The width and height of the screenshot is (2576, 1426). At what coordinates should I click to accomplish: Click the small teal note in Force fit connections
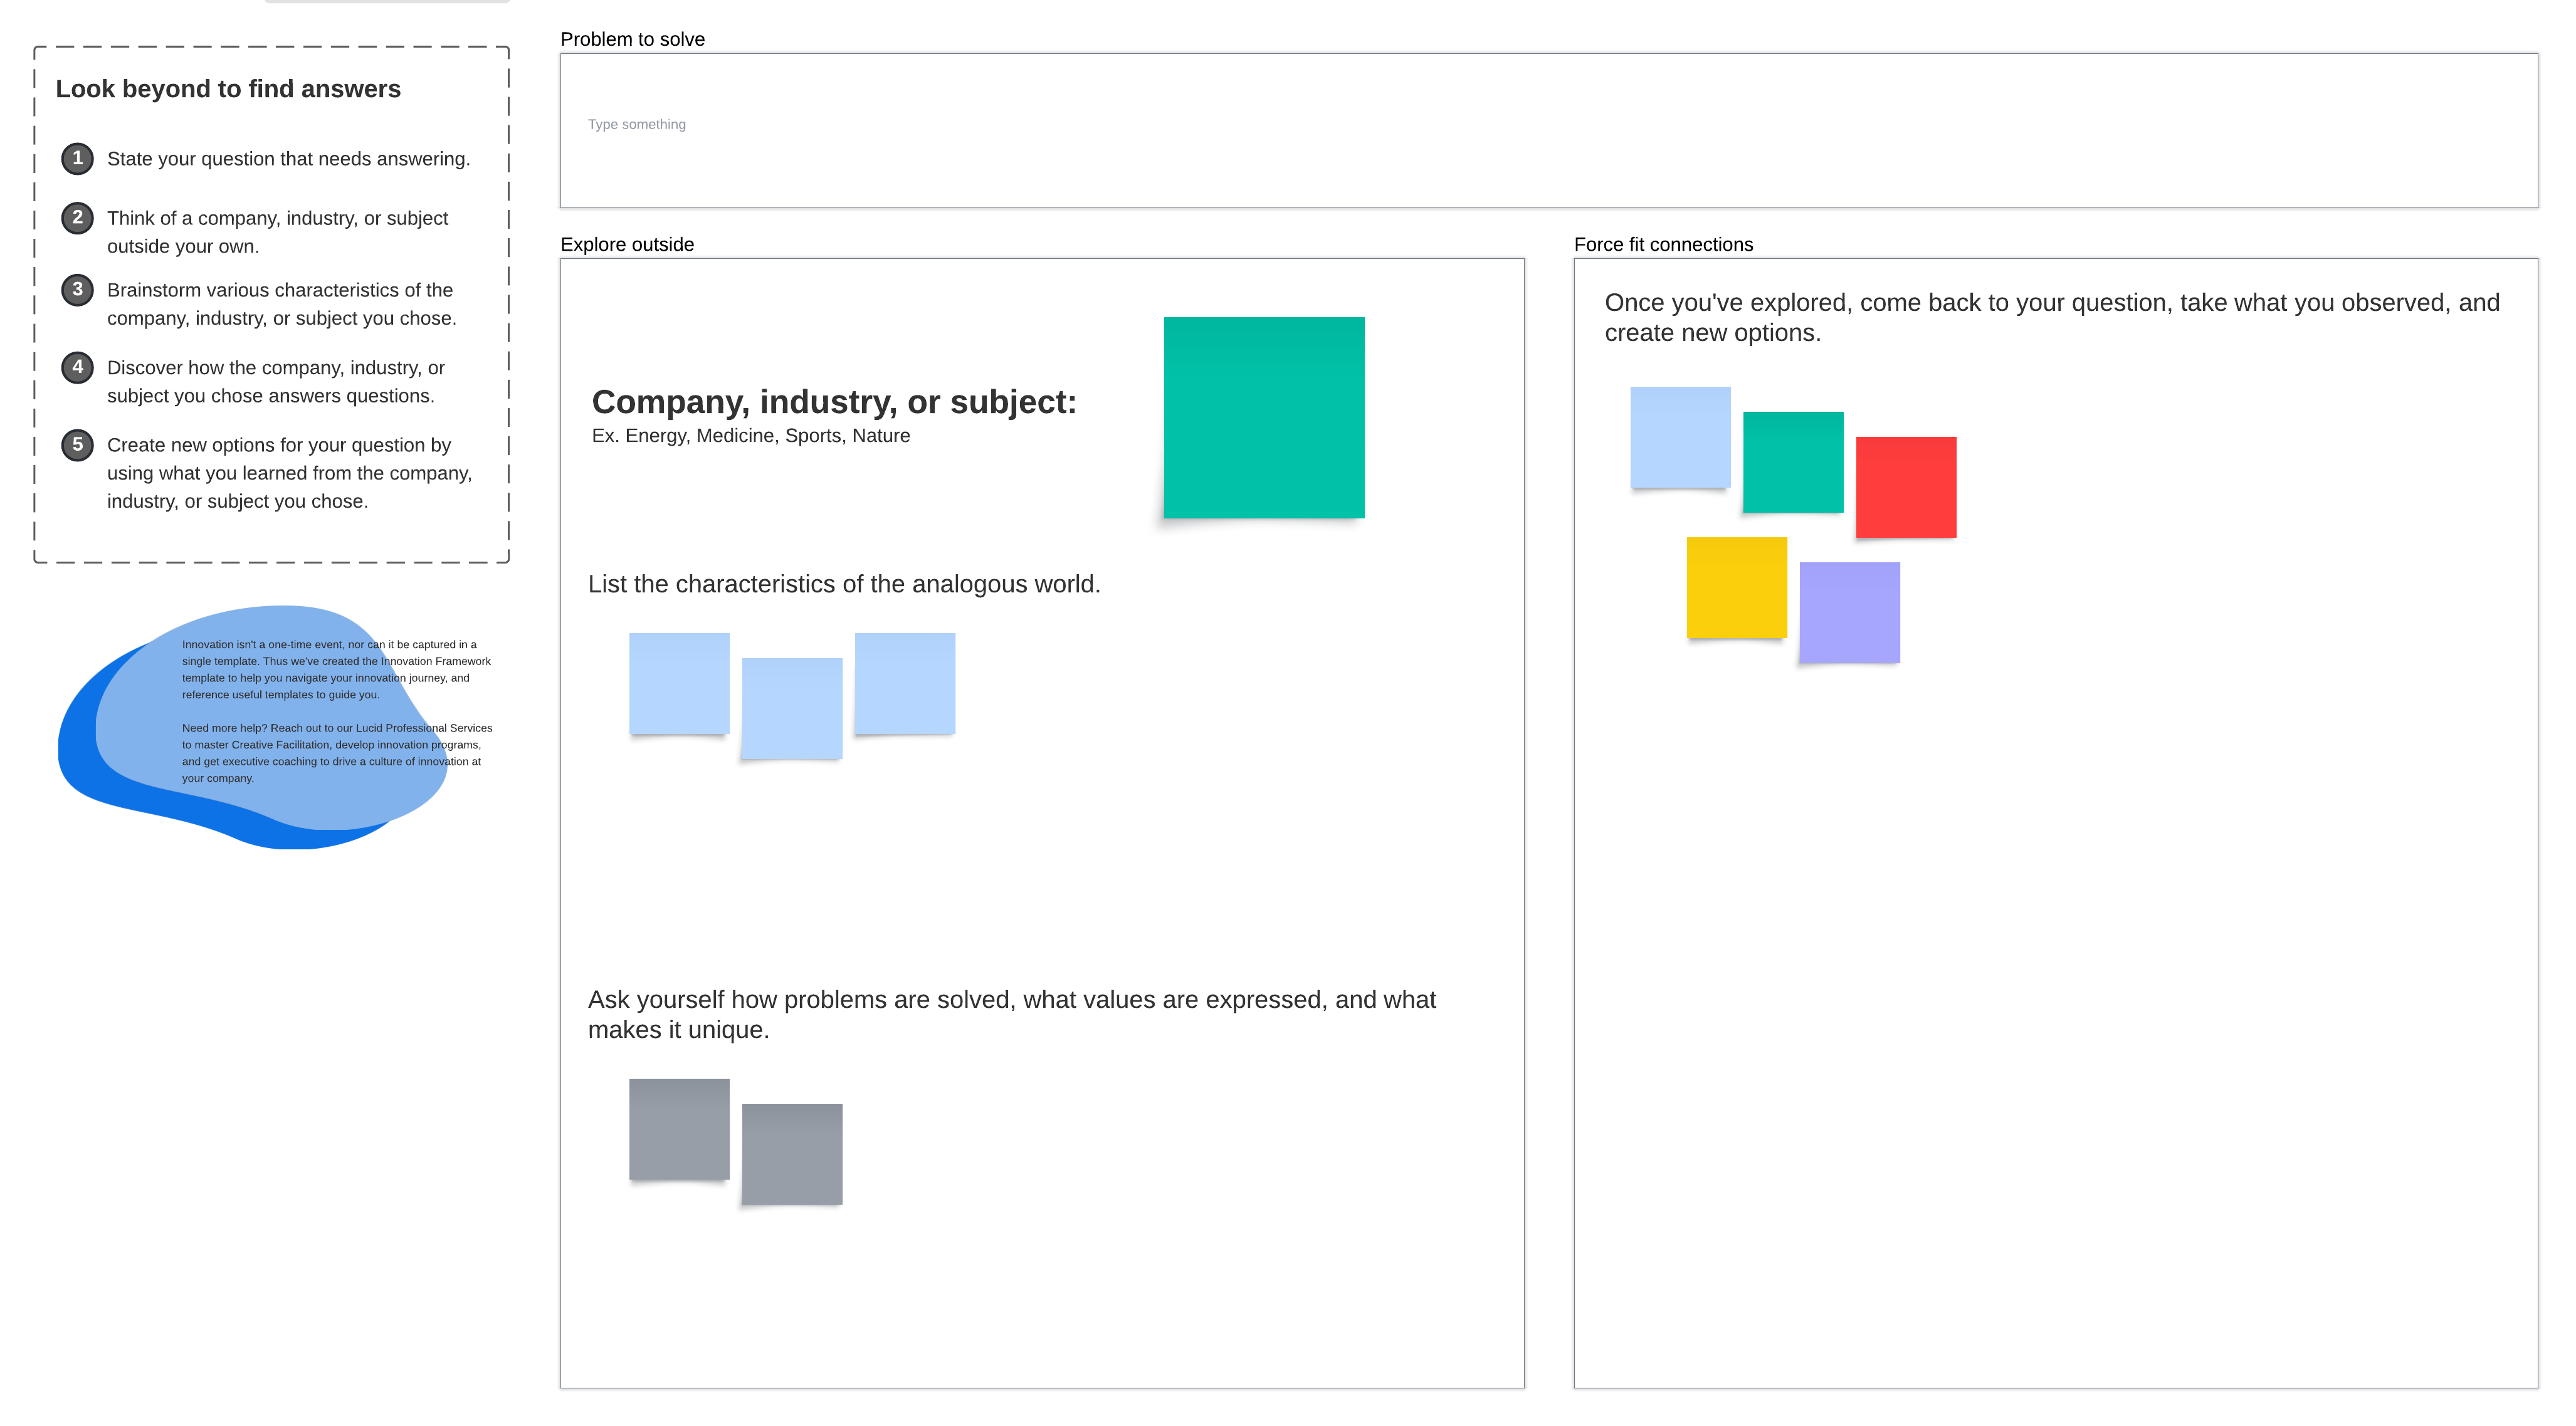(1792, 462)
